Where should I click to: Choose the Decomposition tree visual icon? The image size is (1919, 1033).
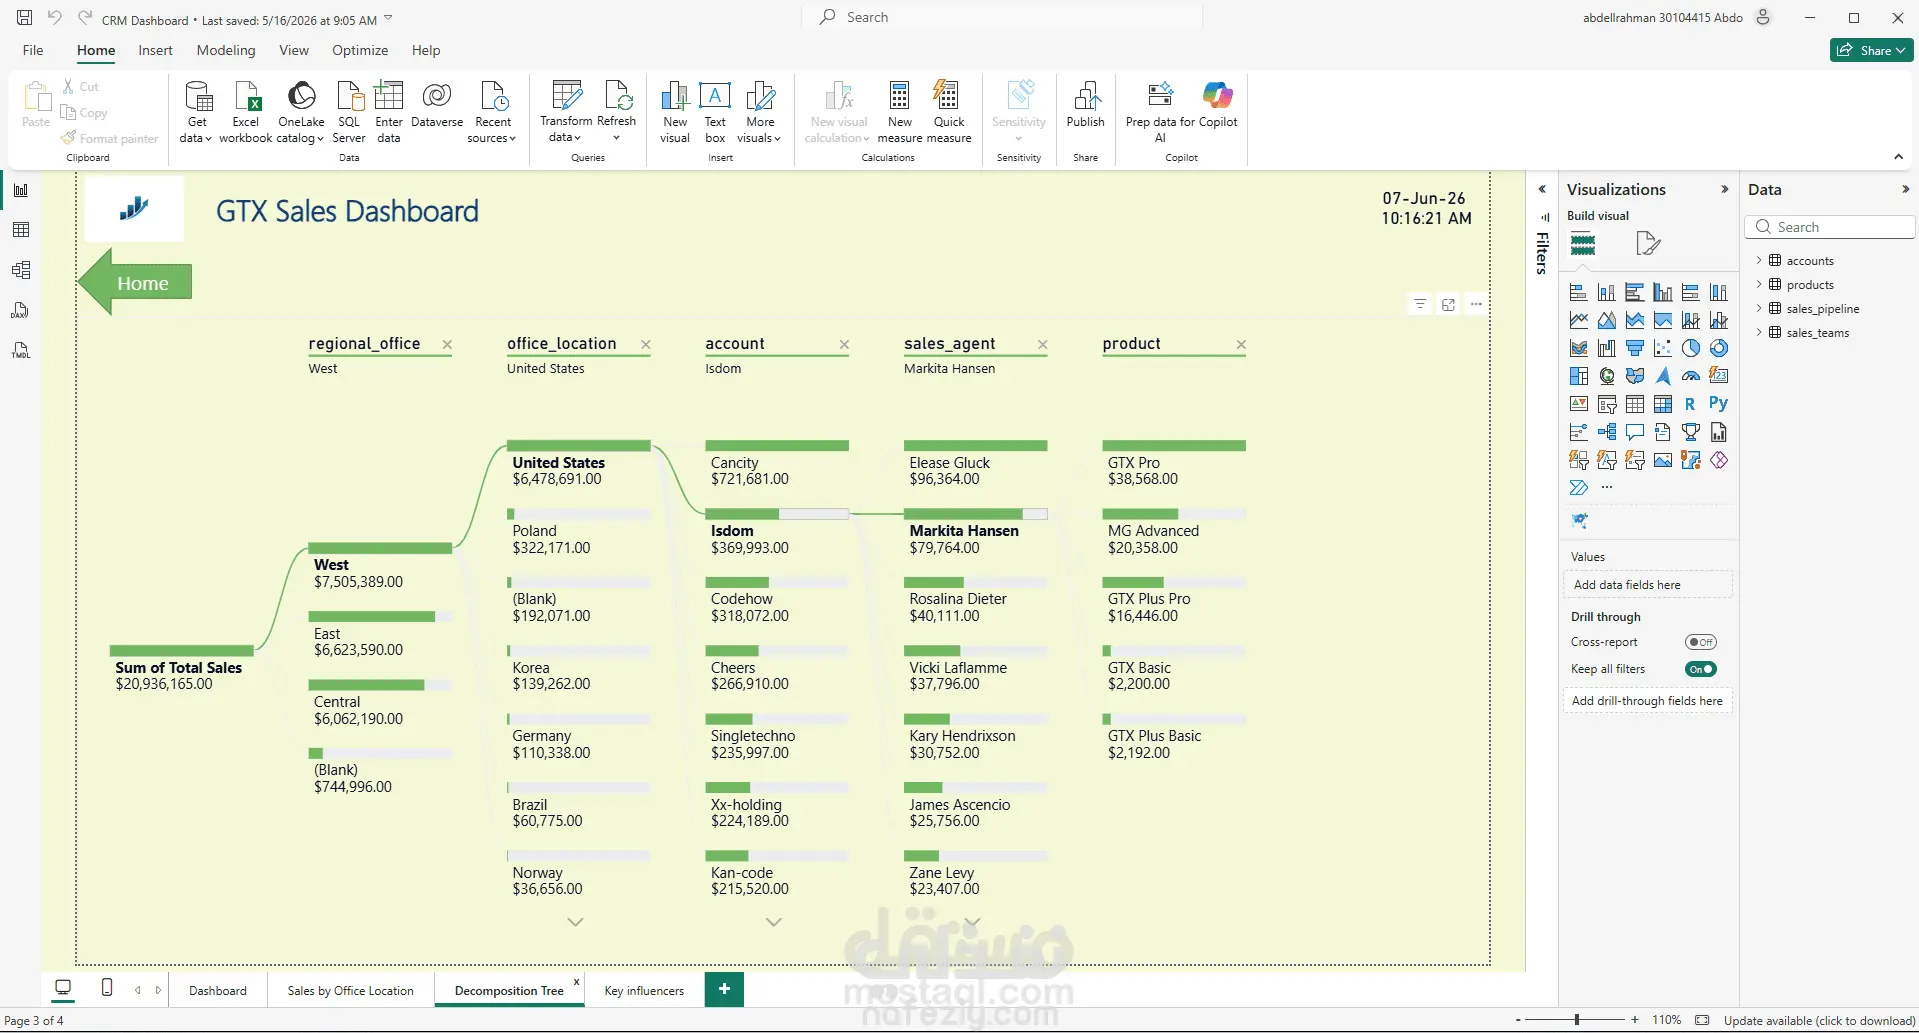(x=1607, y=432)
